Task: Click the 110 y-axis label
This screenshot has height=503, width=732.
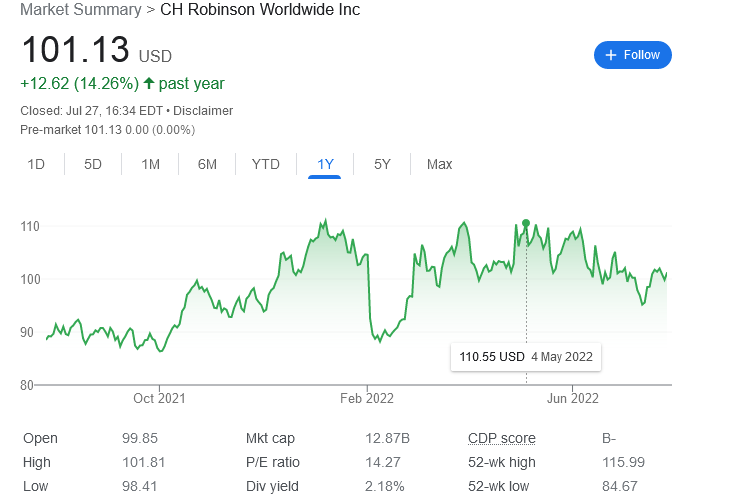Action: [x=30, y=227]
